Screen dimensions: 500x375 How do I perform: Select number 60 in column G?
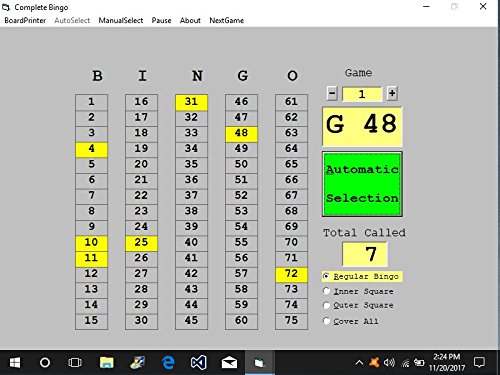coord(241,321)
